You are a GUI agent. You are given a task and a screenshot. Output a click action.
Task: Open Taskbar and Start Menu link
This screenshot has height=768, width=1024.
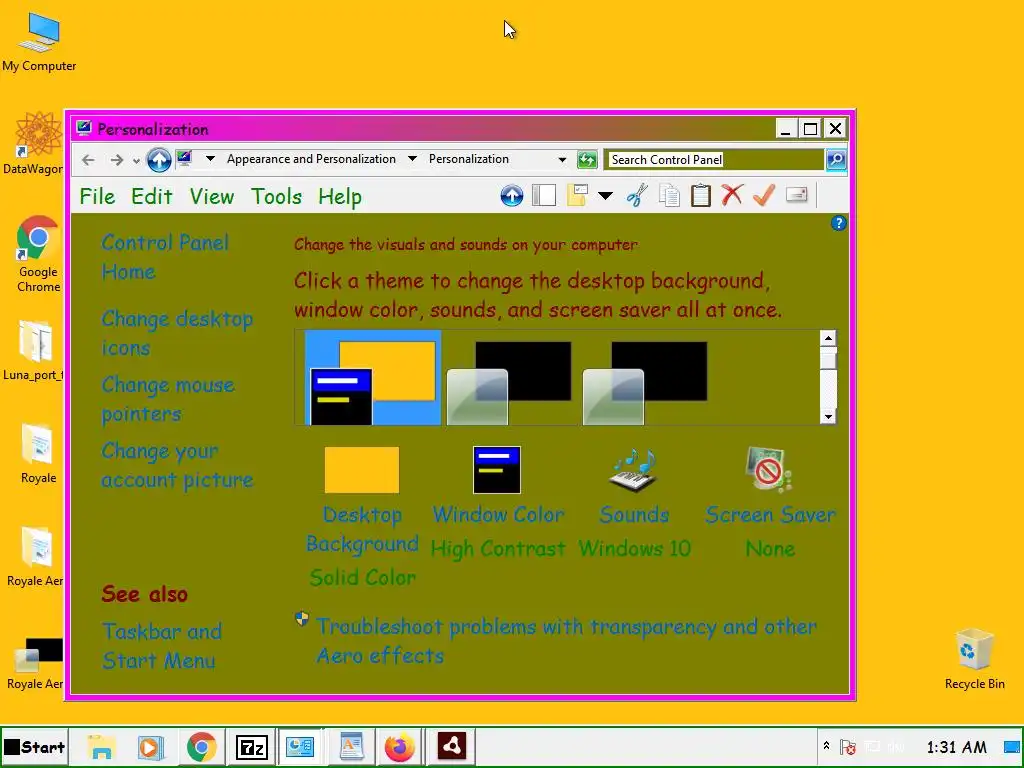point(162,646)
